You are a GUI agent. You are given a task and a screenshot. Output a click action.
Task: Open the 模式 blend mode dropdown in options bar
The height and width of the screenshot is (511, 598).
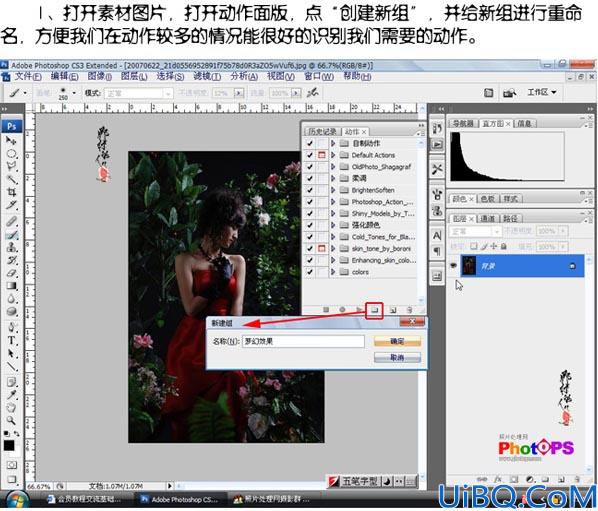[x=138, y=93]
